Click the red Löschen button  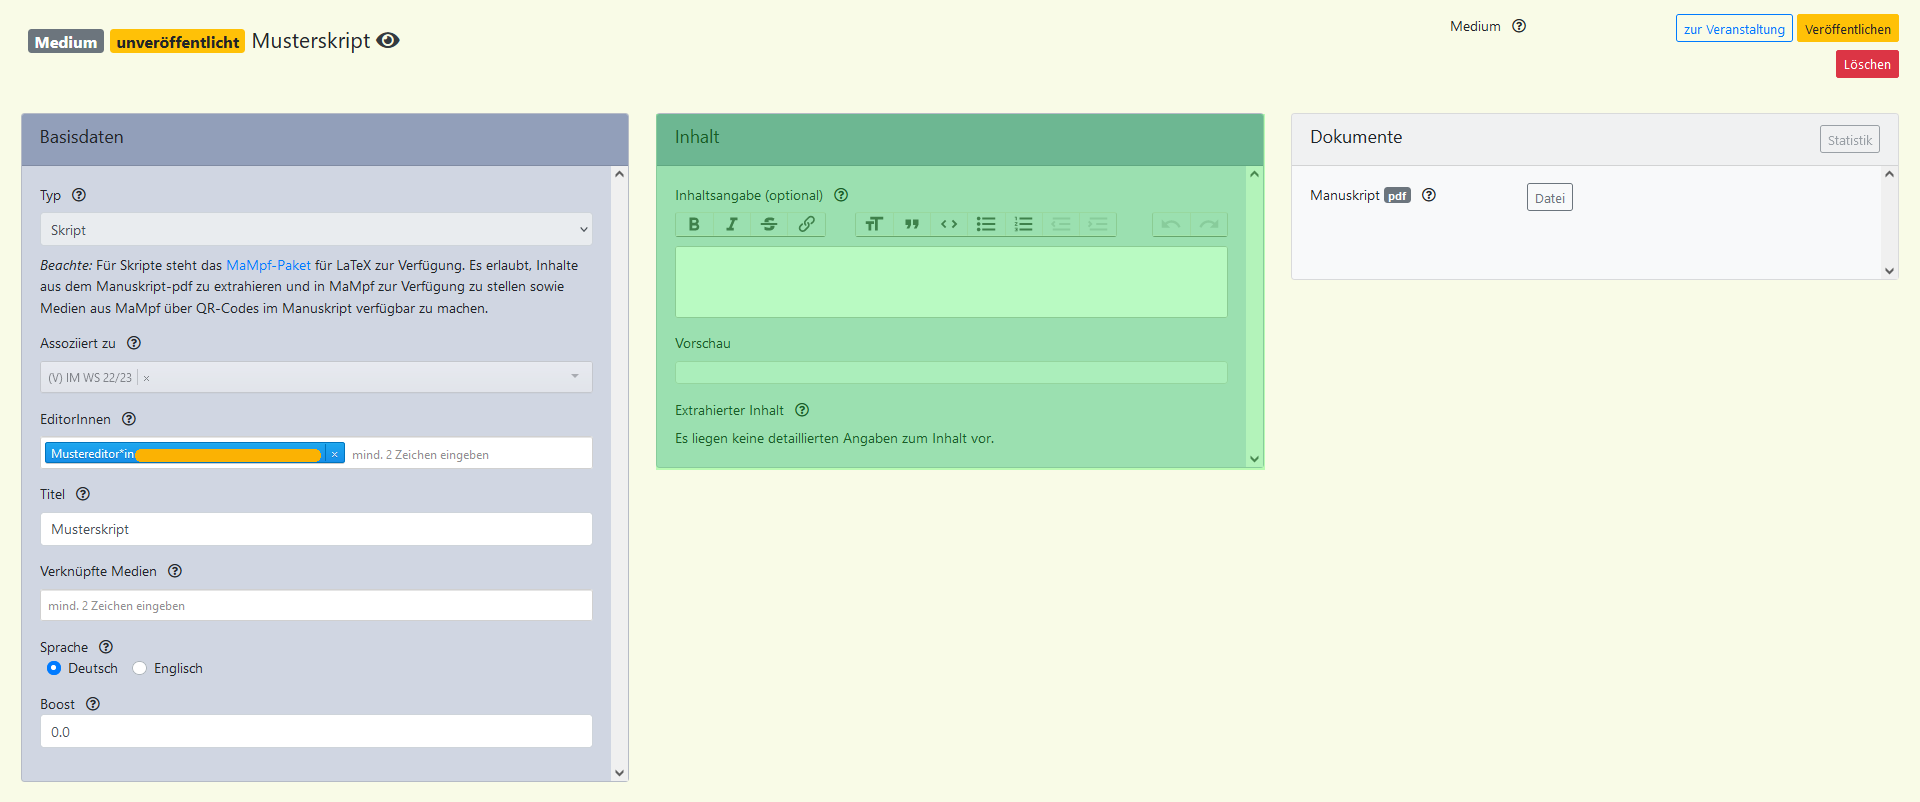click(x=1867, y=64)
